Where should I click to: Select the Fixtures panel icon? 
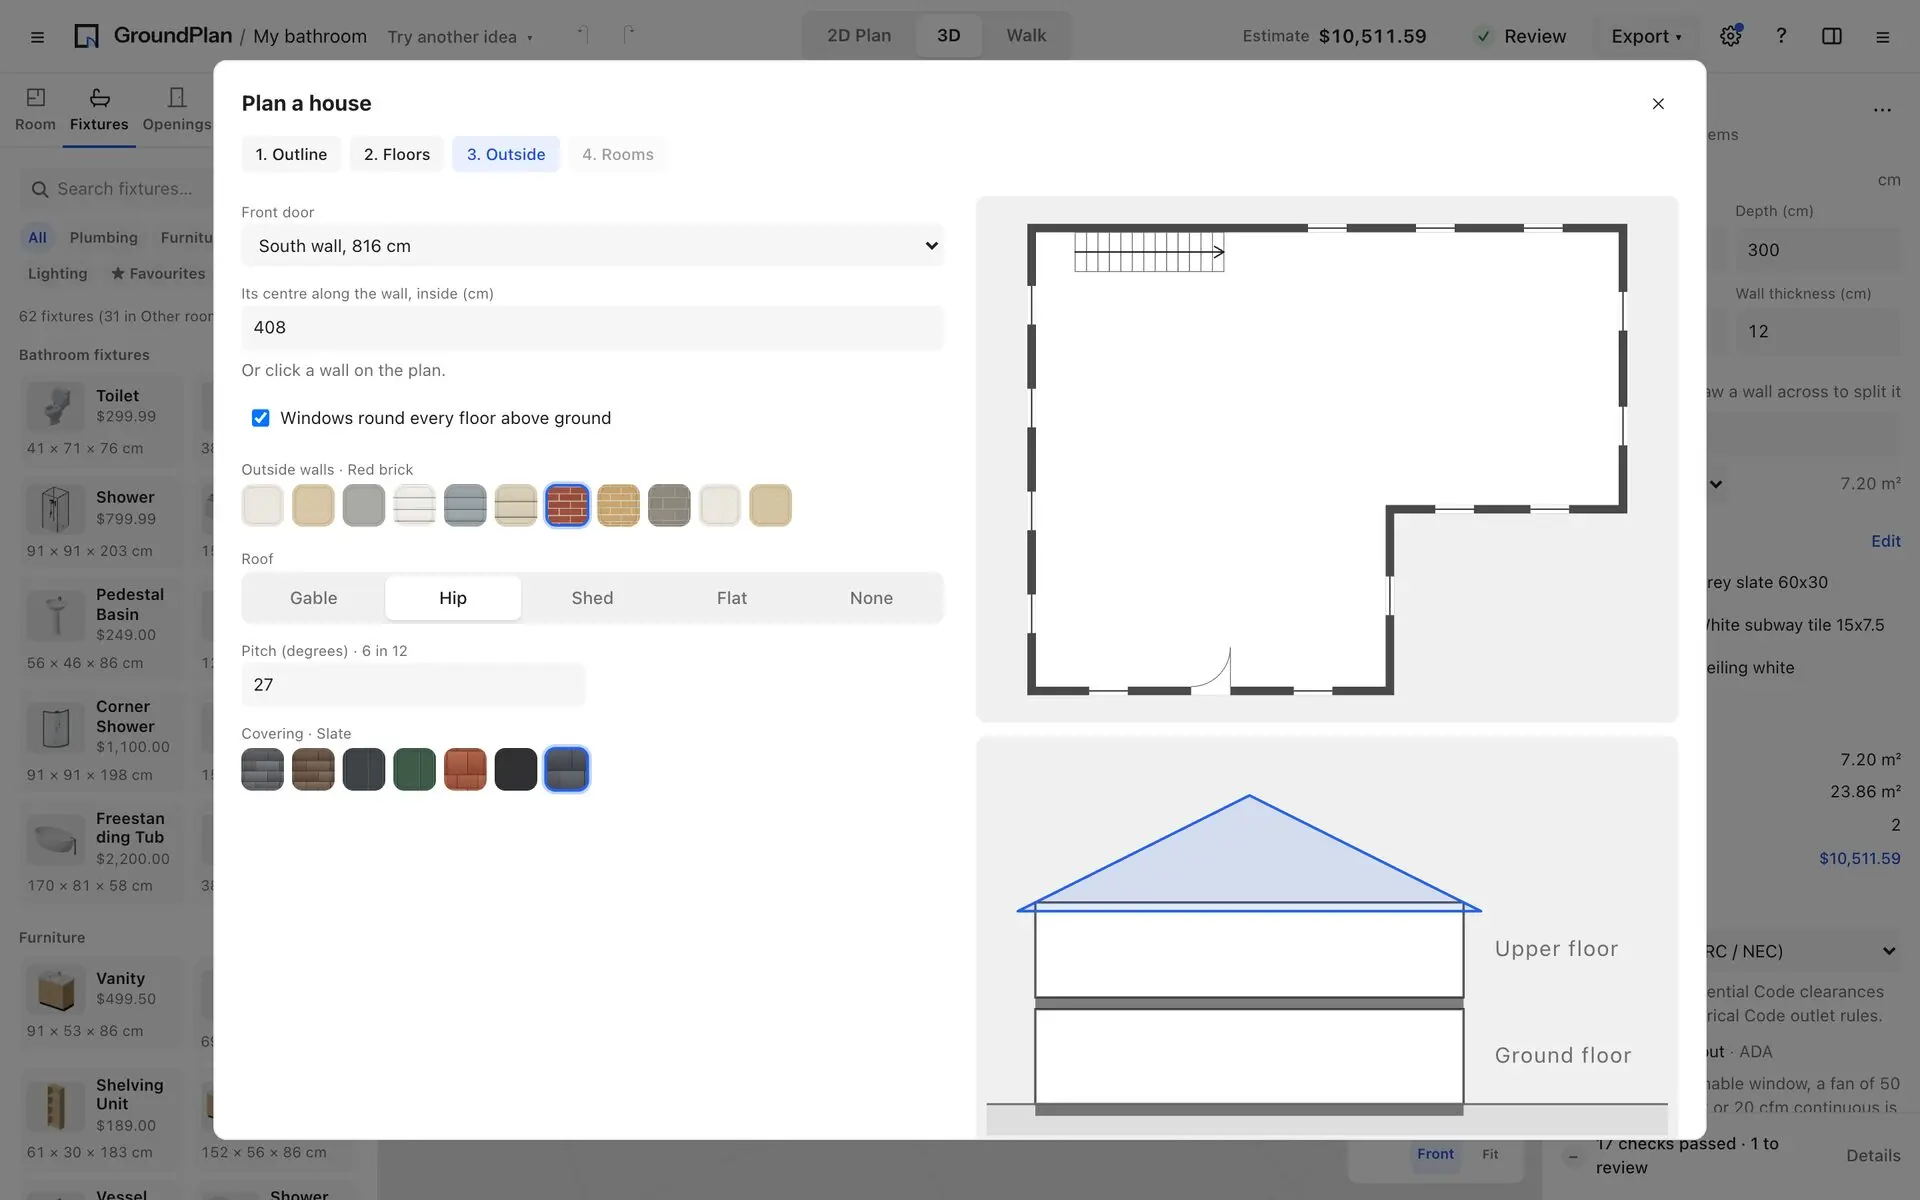(99, 109)
